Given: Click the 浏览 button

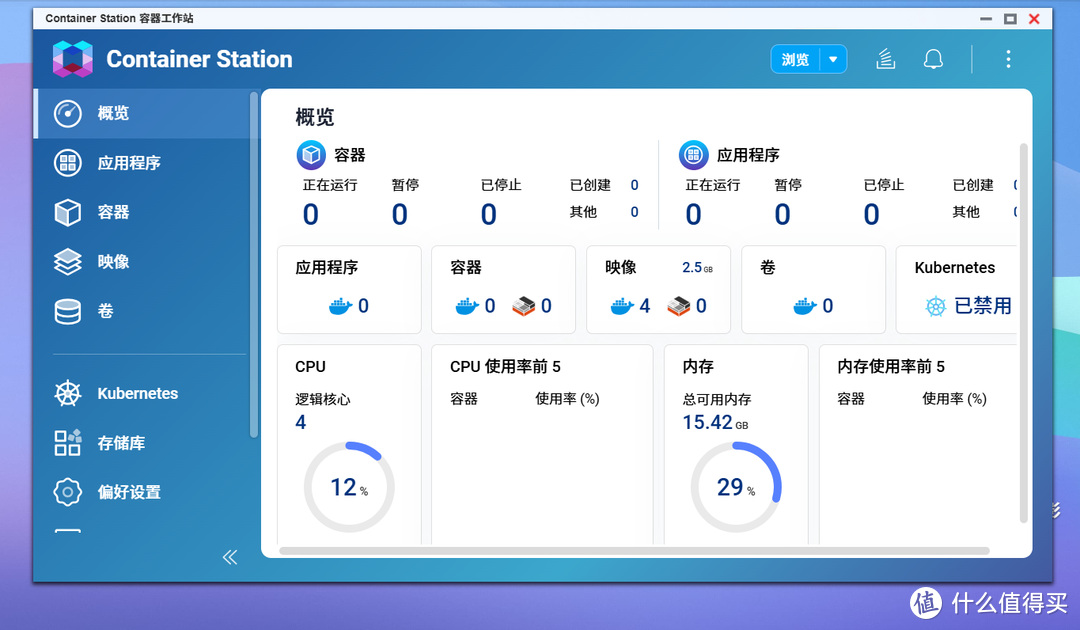Looking at the screenshot, I should tap(794, 58).
